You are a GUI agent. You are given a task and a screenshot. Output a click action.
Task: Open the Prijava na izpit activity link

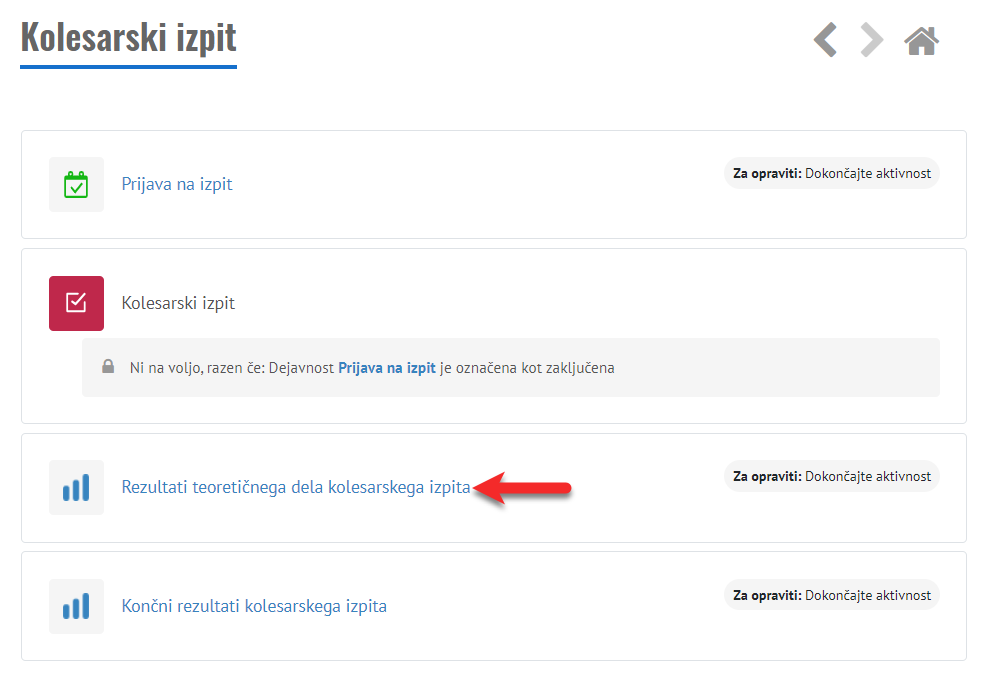click(177, 184)
